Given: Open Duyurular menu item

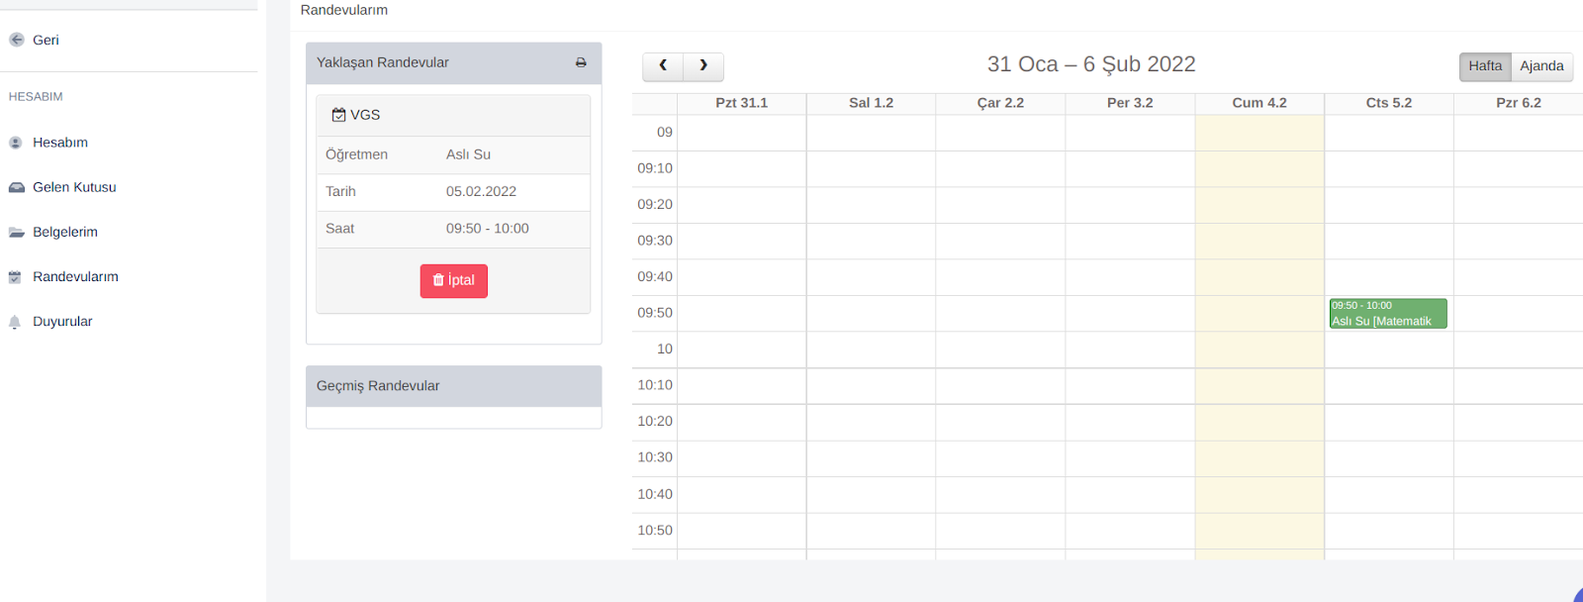Looking at the screenshot, I should click(62, 322).
